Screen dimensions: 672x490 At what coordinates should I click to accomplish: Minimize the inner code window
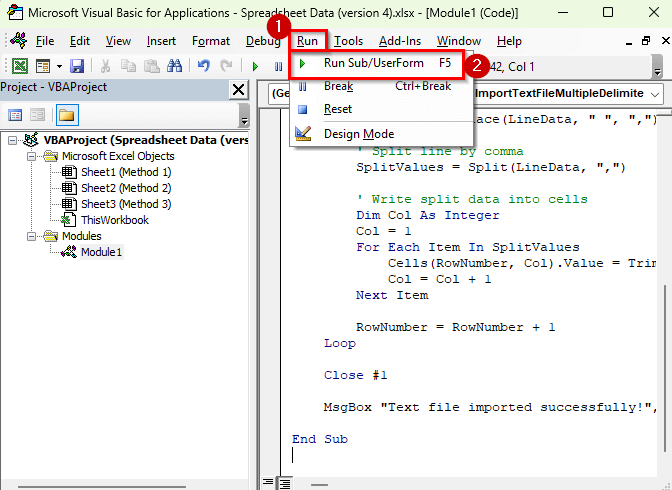point(629,42)
